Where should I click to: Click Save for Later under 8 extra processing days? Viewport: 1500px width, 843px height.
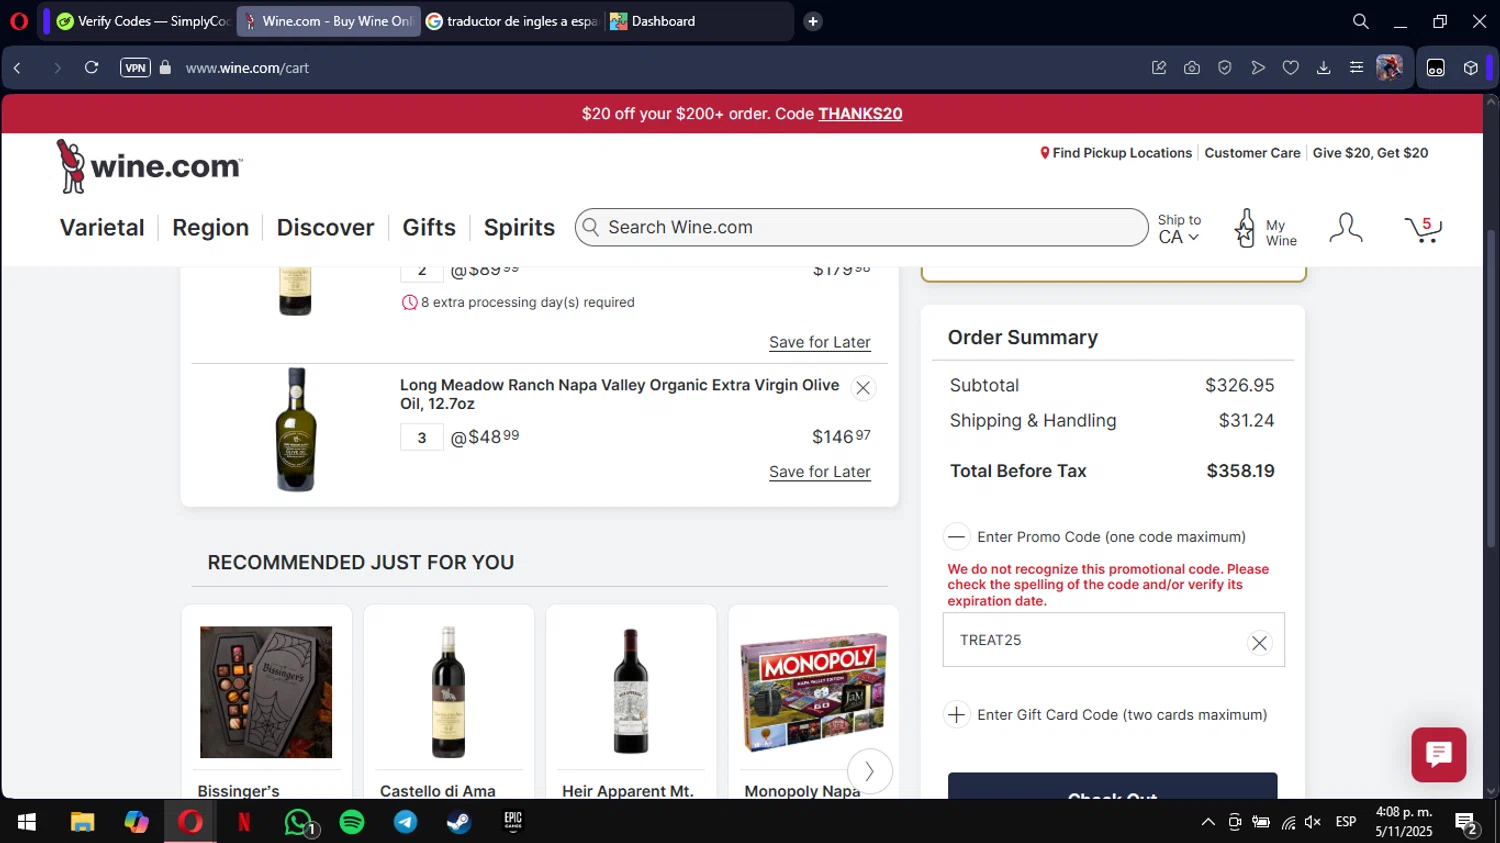pos(819,342)
